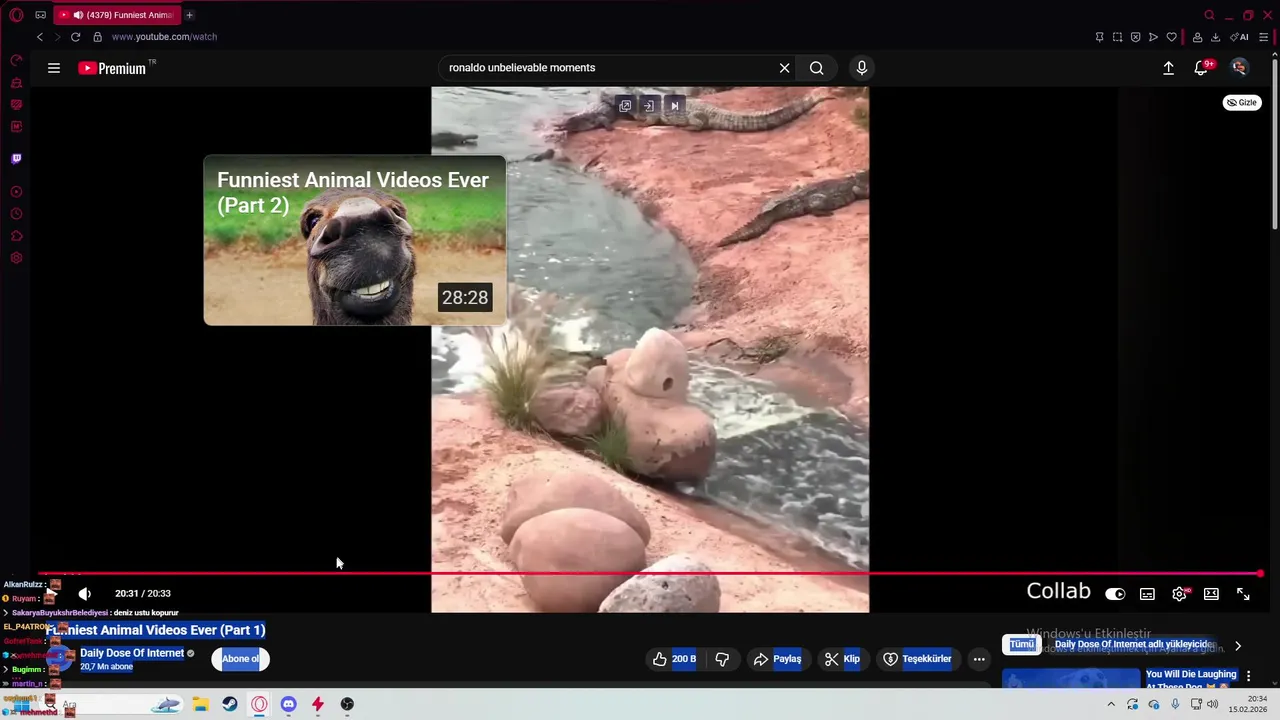This screenshot has width=1280, height=720.
Task: Reload the YouTube page
Action: 75,37
